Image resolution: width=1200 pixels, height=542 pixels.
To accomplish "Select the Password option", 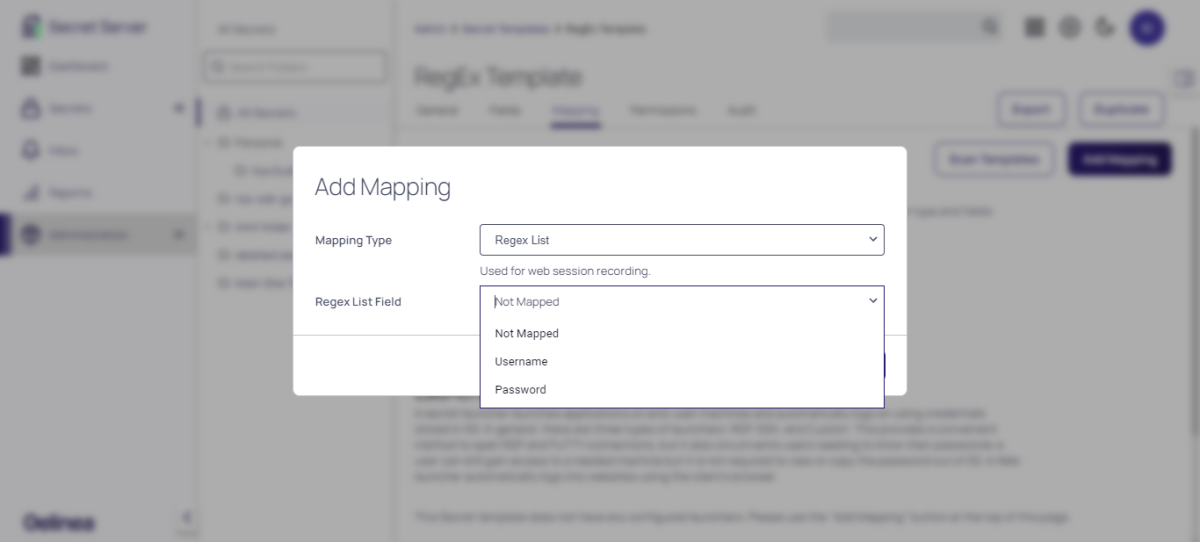I will tap(520, 390).
